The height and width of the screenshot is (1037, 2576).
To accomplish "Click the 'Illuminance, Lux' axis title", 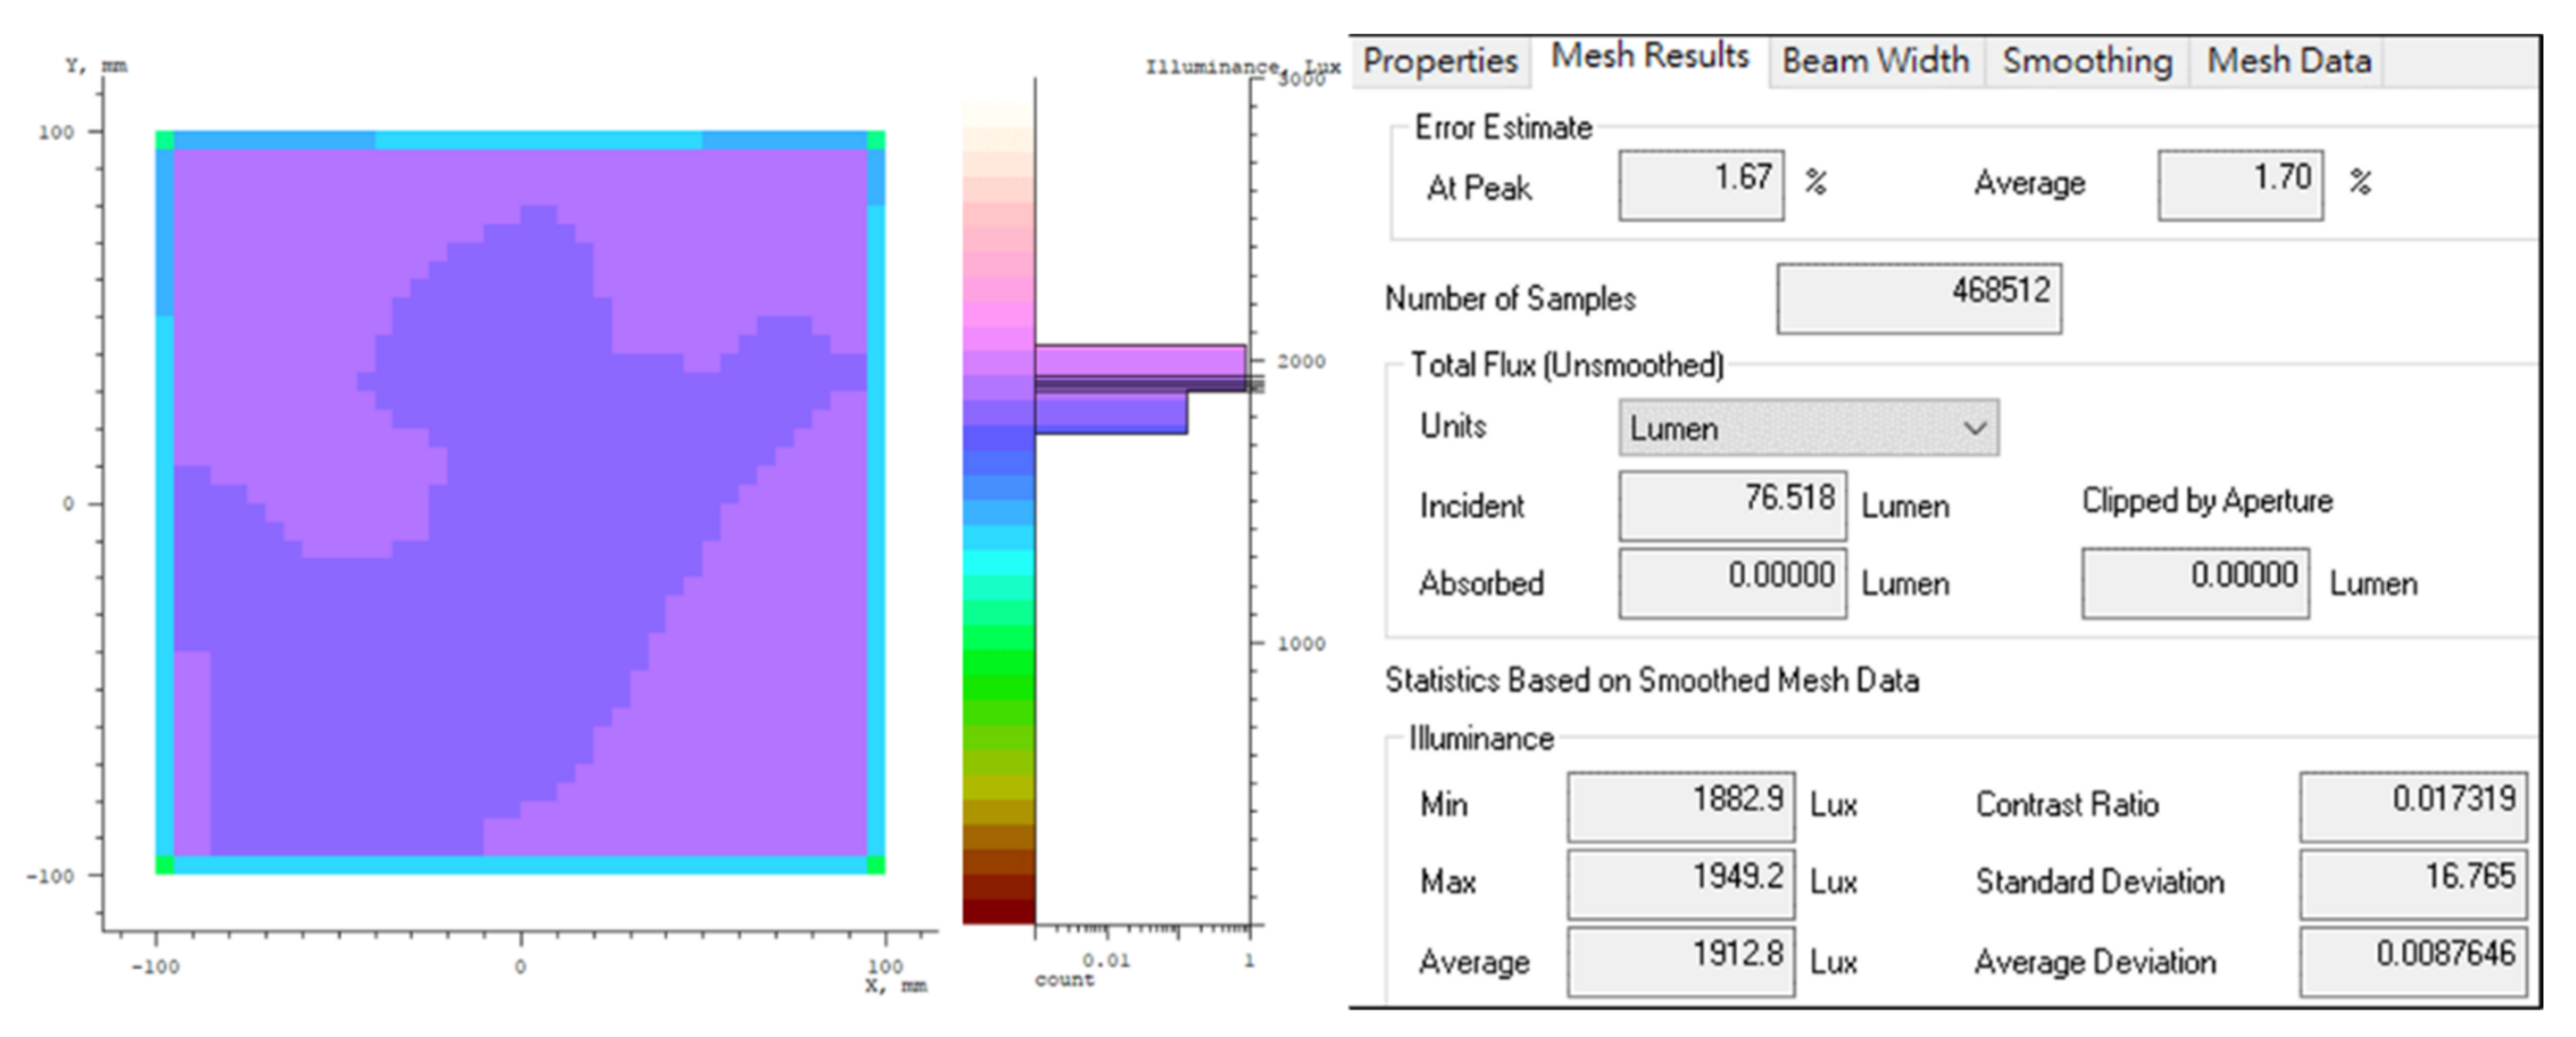I will click(x=1242, y=67).
